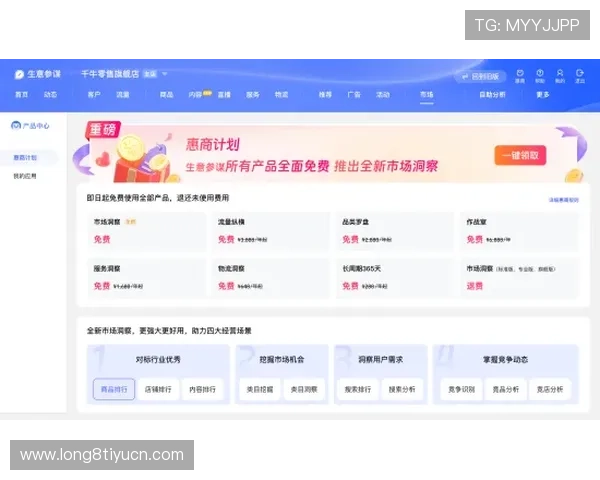Open the 服务洞察 product card
The width and height of the screenshot is (600, 480).
coord(147,278)
